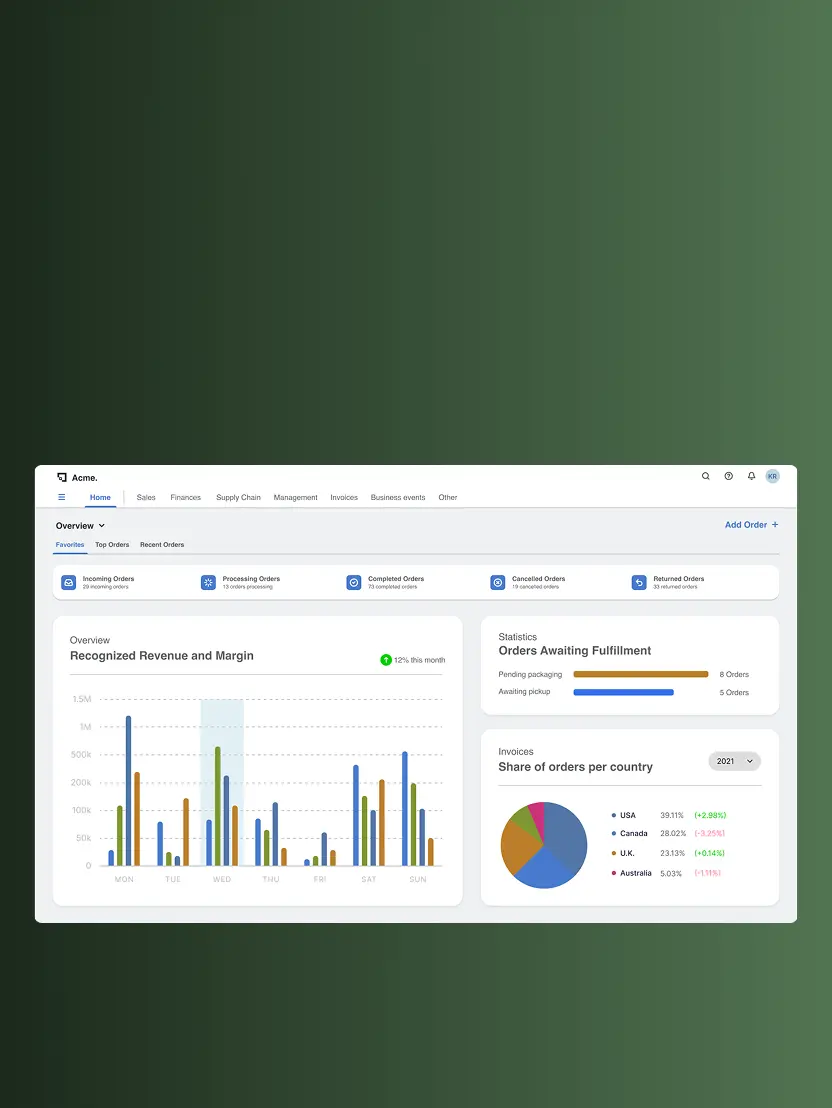The height and width of the screenshot is (1108, 832).
Task: Click the 'Recognized Revenue and Margin' heading
Action: (162, 656)
